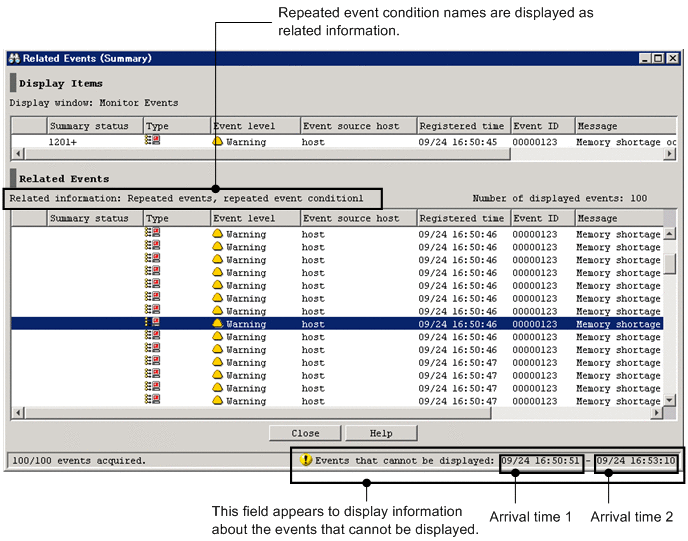This screenshot has width=688, height=541.
Task: Click the Arrival time 1 field 09/24 16:50:51
Action: pyautogui.click(x=540, y=460)
